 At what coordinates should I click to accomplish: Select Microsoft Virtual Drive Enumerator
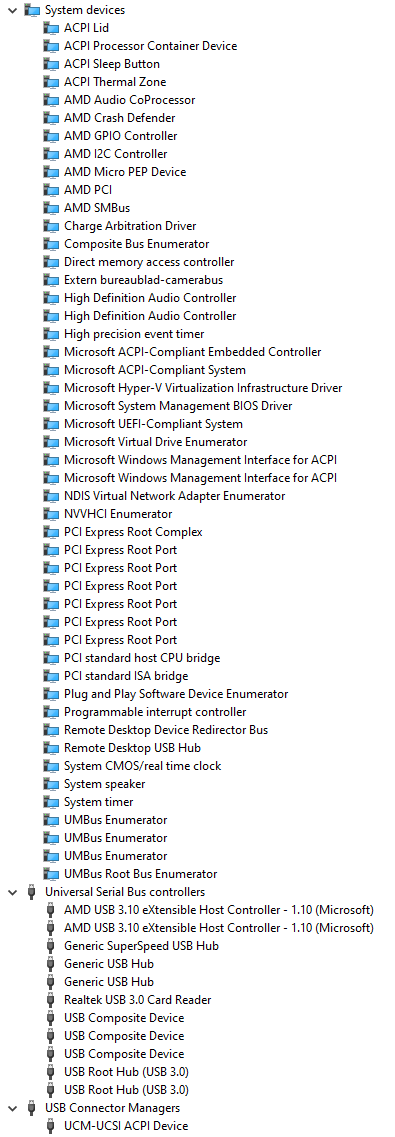pyautogui.click(x=155, y=442)
